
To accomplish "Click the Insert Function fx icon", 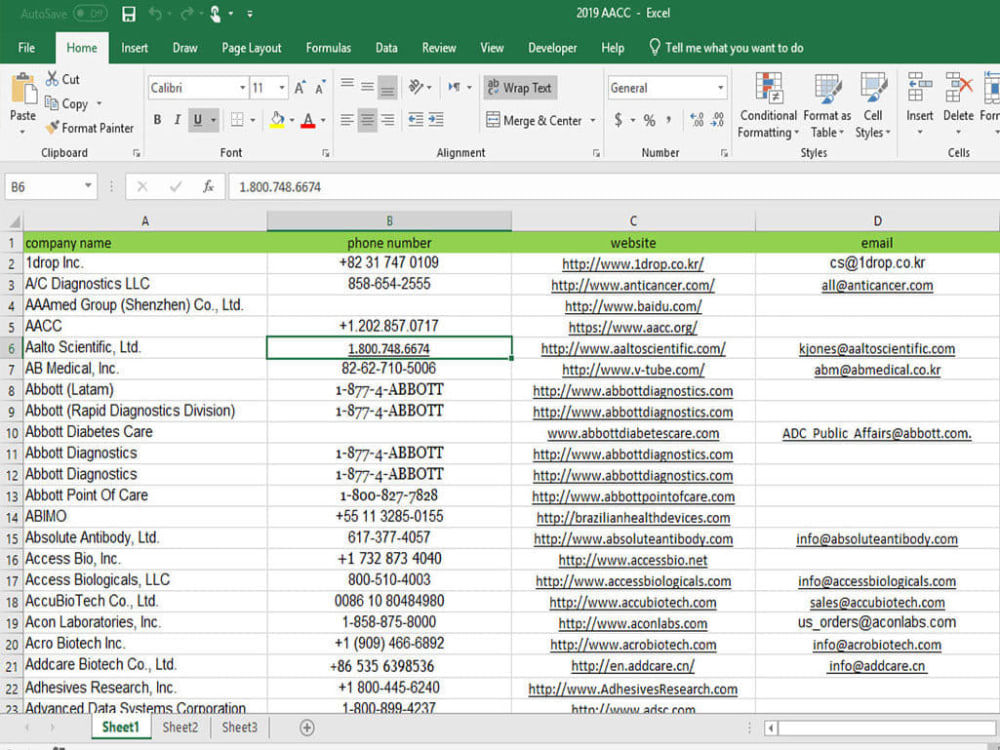I will coord(208,187).
